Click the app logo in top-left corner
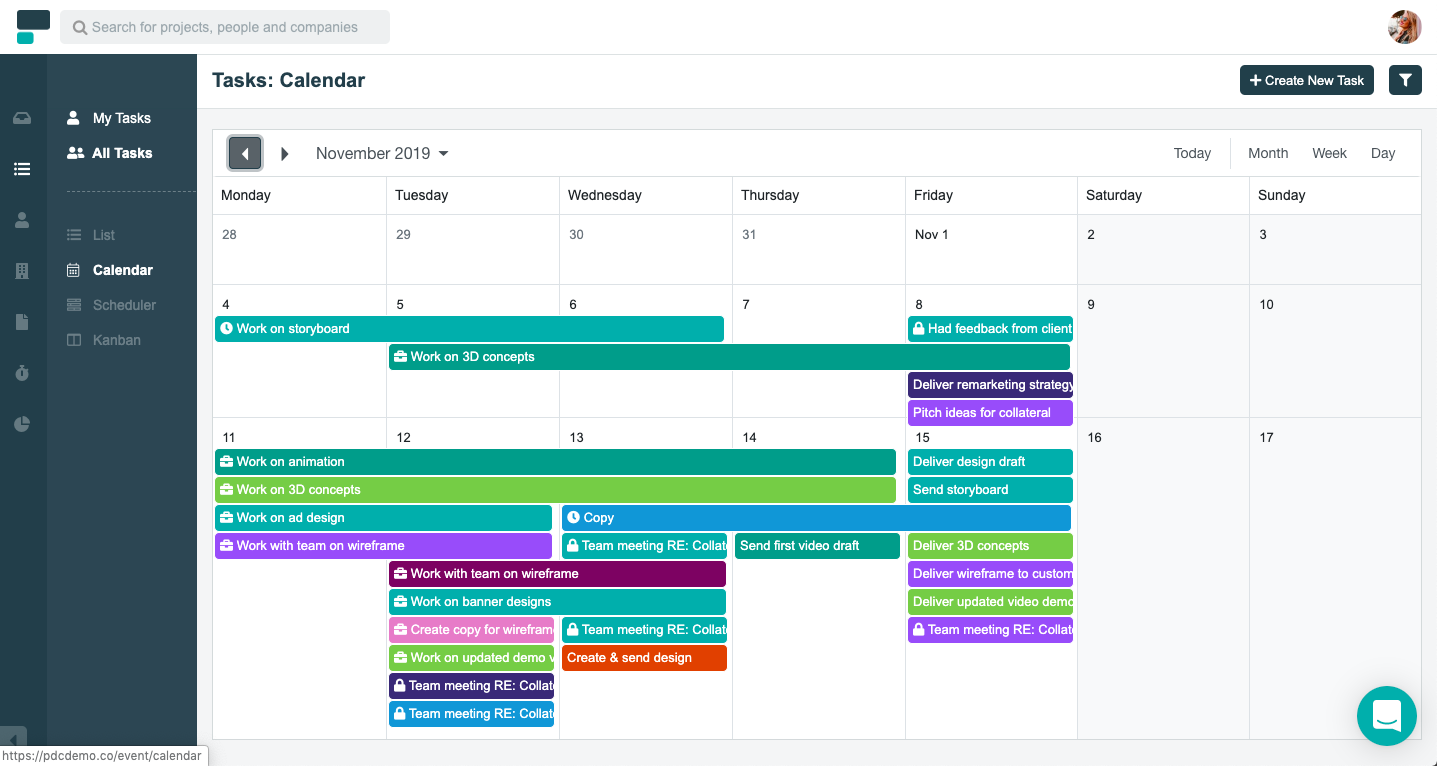Screen dimensions: 1437x766 (33, 27)
